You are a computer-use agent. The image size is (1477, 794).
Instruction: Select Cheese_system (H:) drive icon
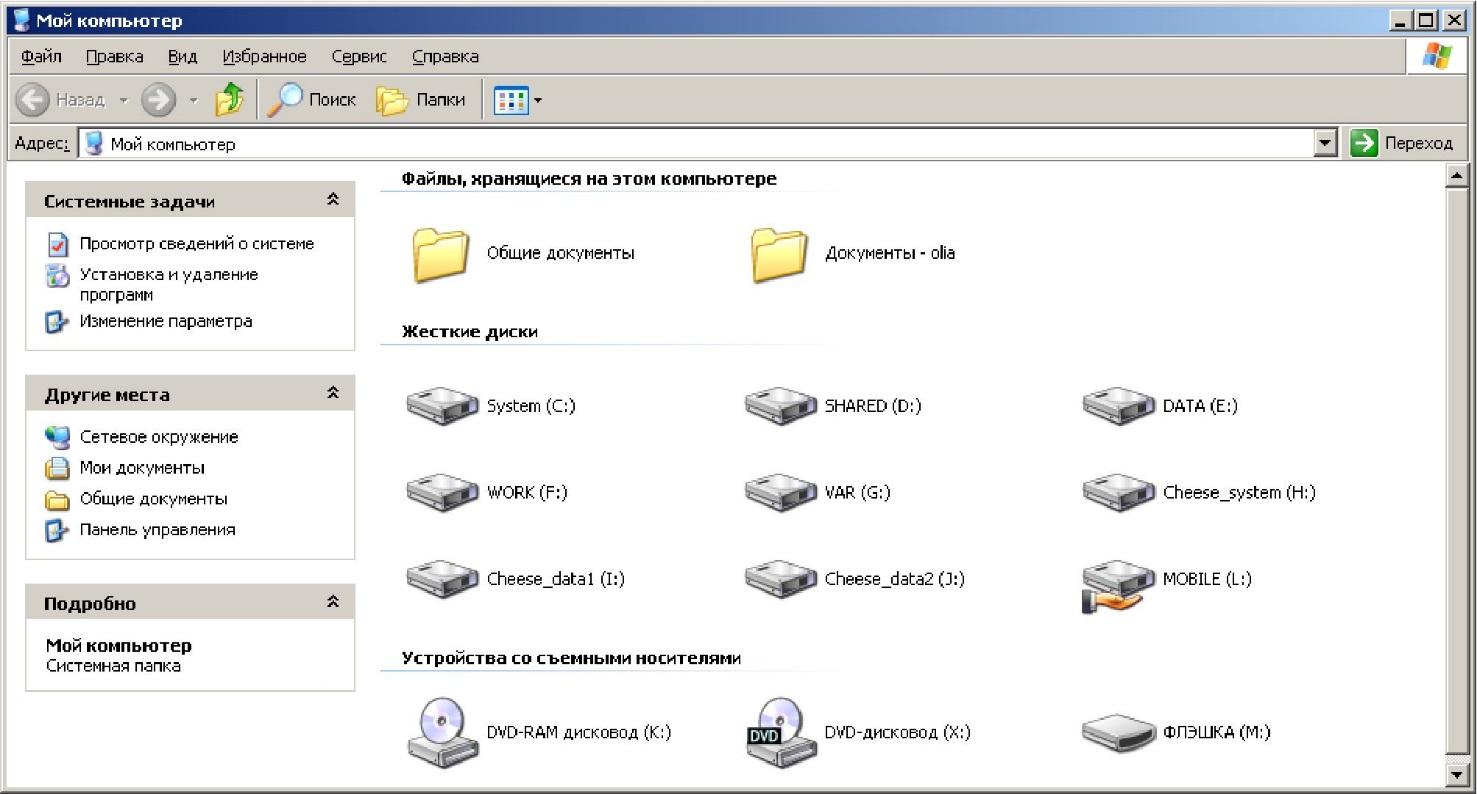click(1119, 492)
